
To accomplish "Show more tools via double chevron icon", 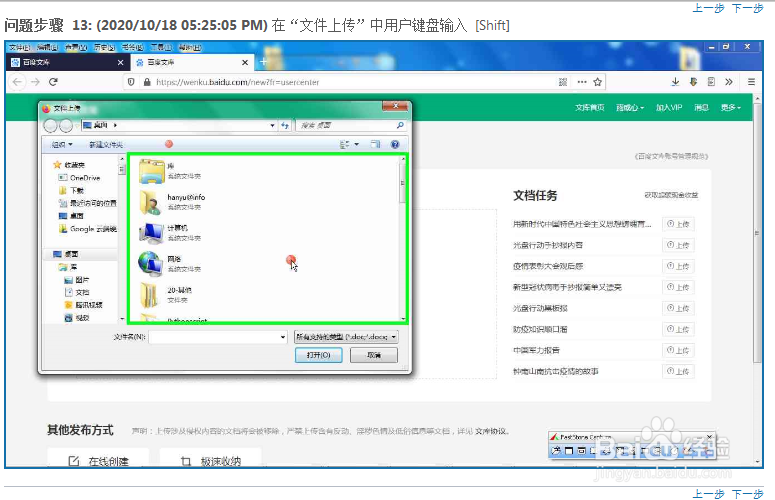I will click(729, 82).
